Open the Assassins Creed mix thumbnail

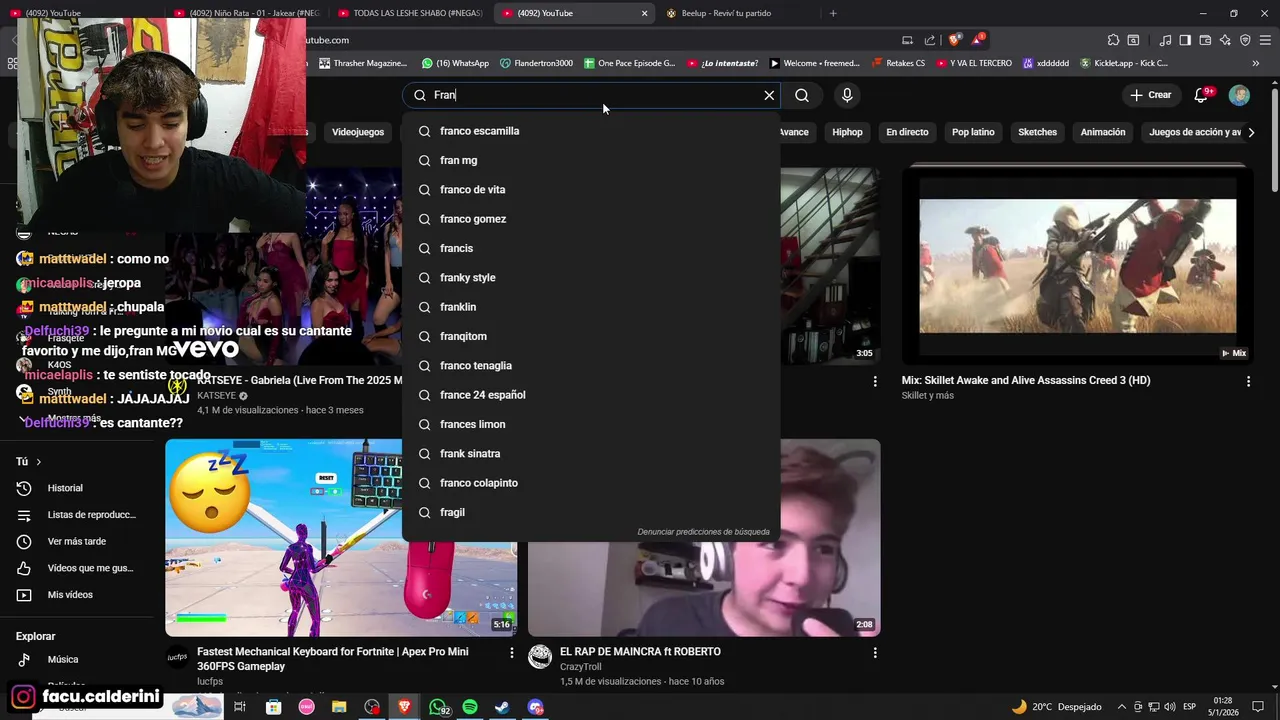click(1077, 266)
